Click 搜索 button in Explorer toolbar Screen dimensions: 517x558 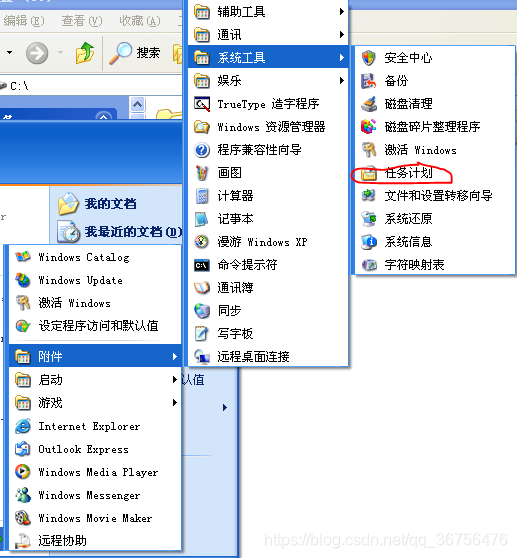pyautogui.click(x=135, y=53)
